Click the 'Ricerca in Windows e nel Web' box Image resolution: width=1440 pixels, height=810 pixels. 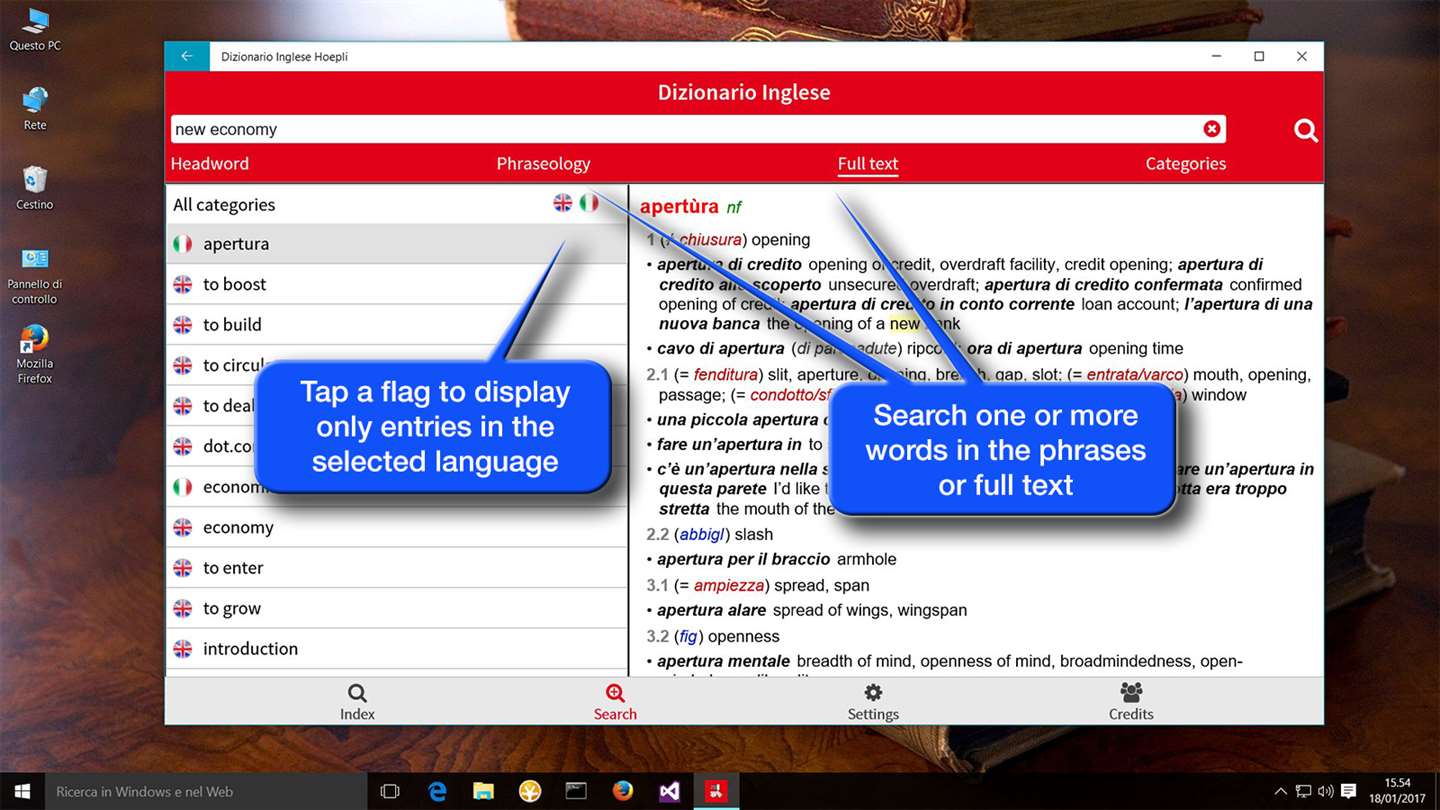pyautogui.click(x=206, y=791)
